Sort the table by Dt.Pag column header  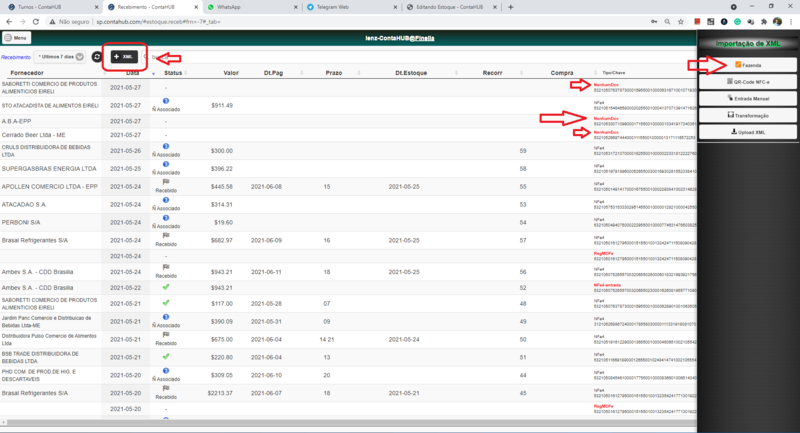pos(273,73)
